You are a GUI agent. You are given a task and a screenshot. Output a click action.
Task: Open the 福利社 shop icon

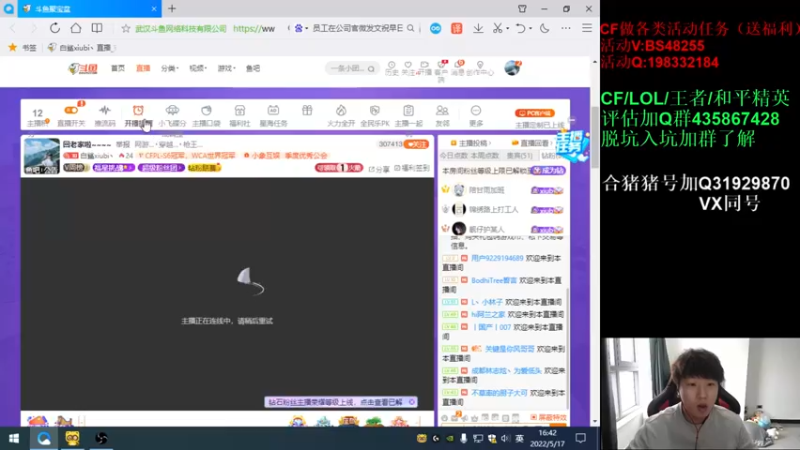pyautogui.click(x=240, y=110)
